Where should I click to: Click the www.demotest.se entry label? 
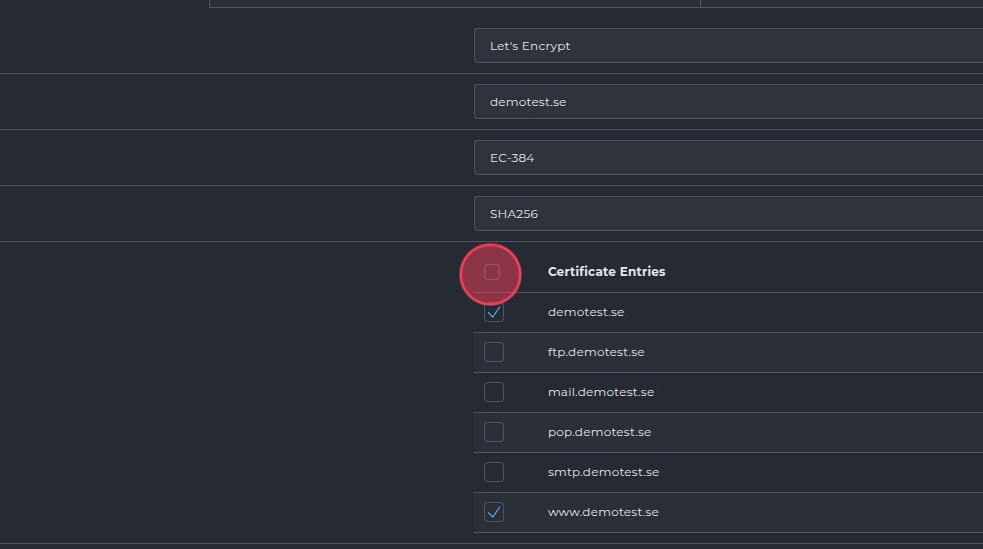(x=603, y=512)
